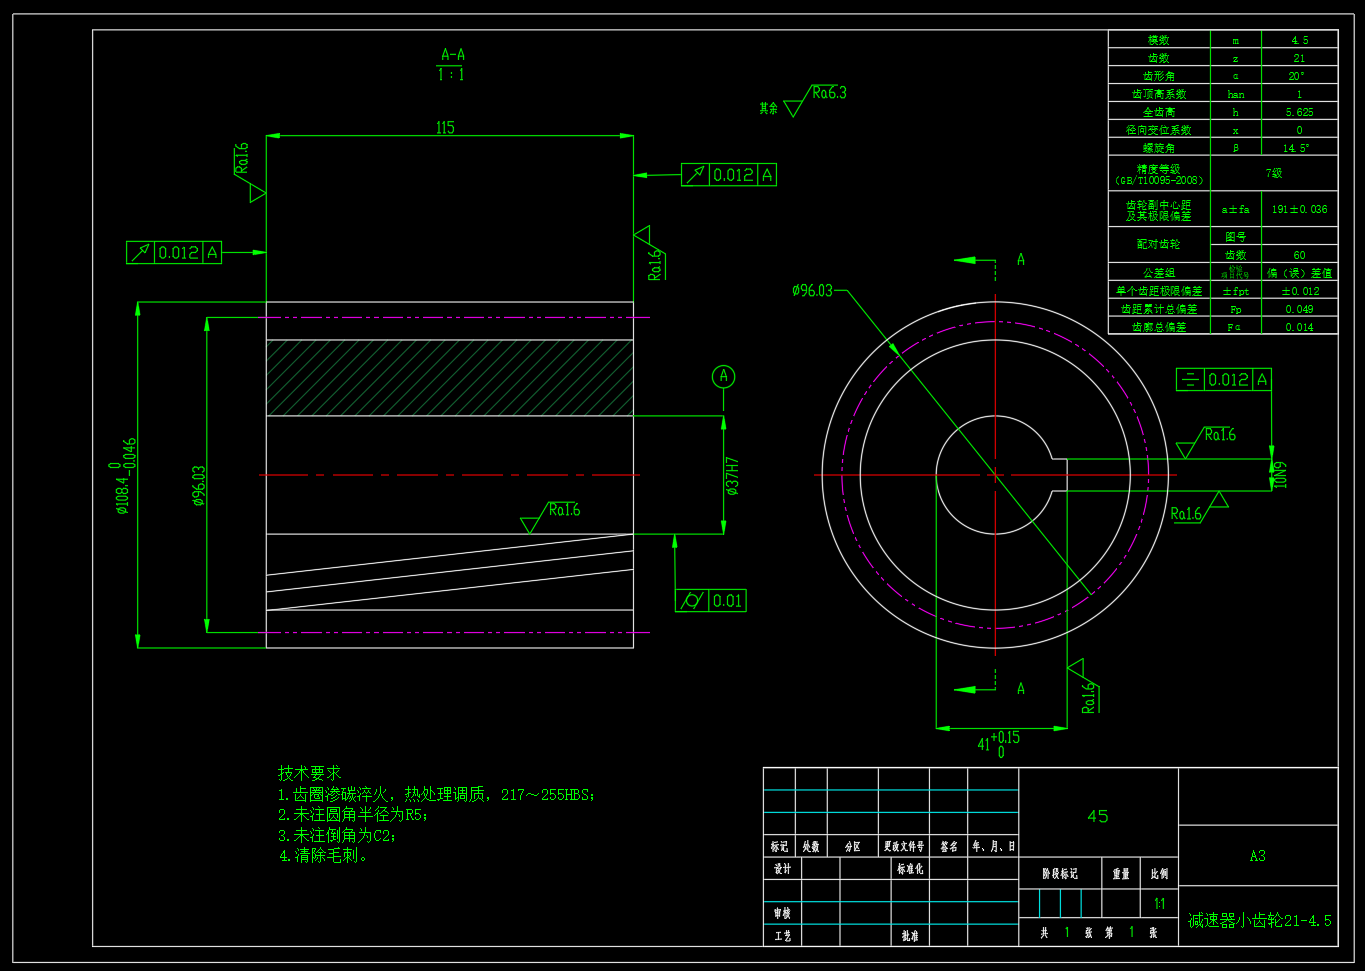Select the "A3" sheet size text
This screenshot has height=971, width=1365.
click(1258, 856)
